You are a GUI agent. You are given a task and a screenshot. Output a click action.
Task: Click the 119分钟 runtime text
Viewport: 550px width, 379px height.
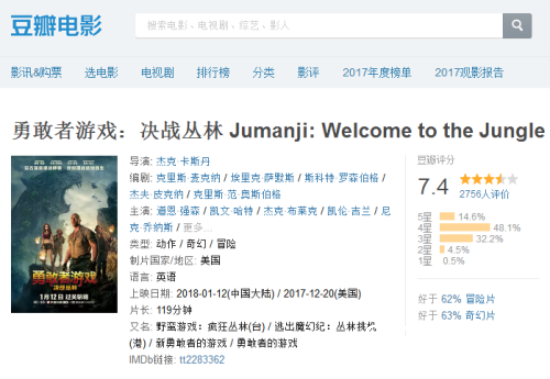tap(174, 310)
